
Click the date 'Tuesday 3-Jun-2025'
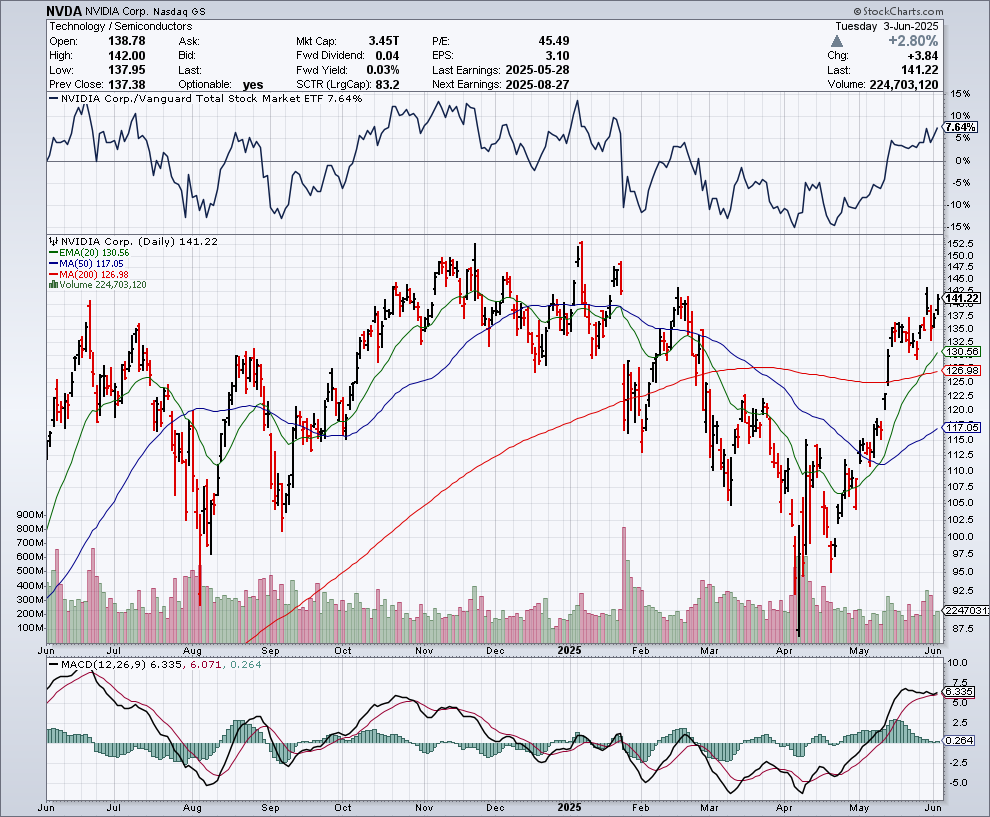(x=886, y=26)
